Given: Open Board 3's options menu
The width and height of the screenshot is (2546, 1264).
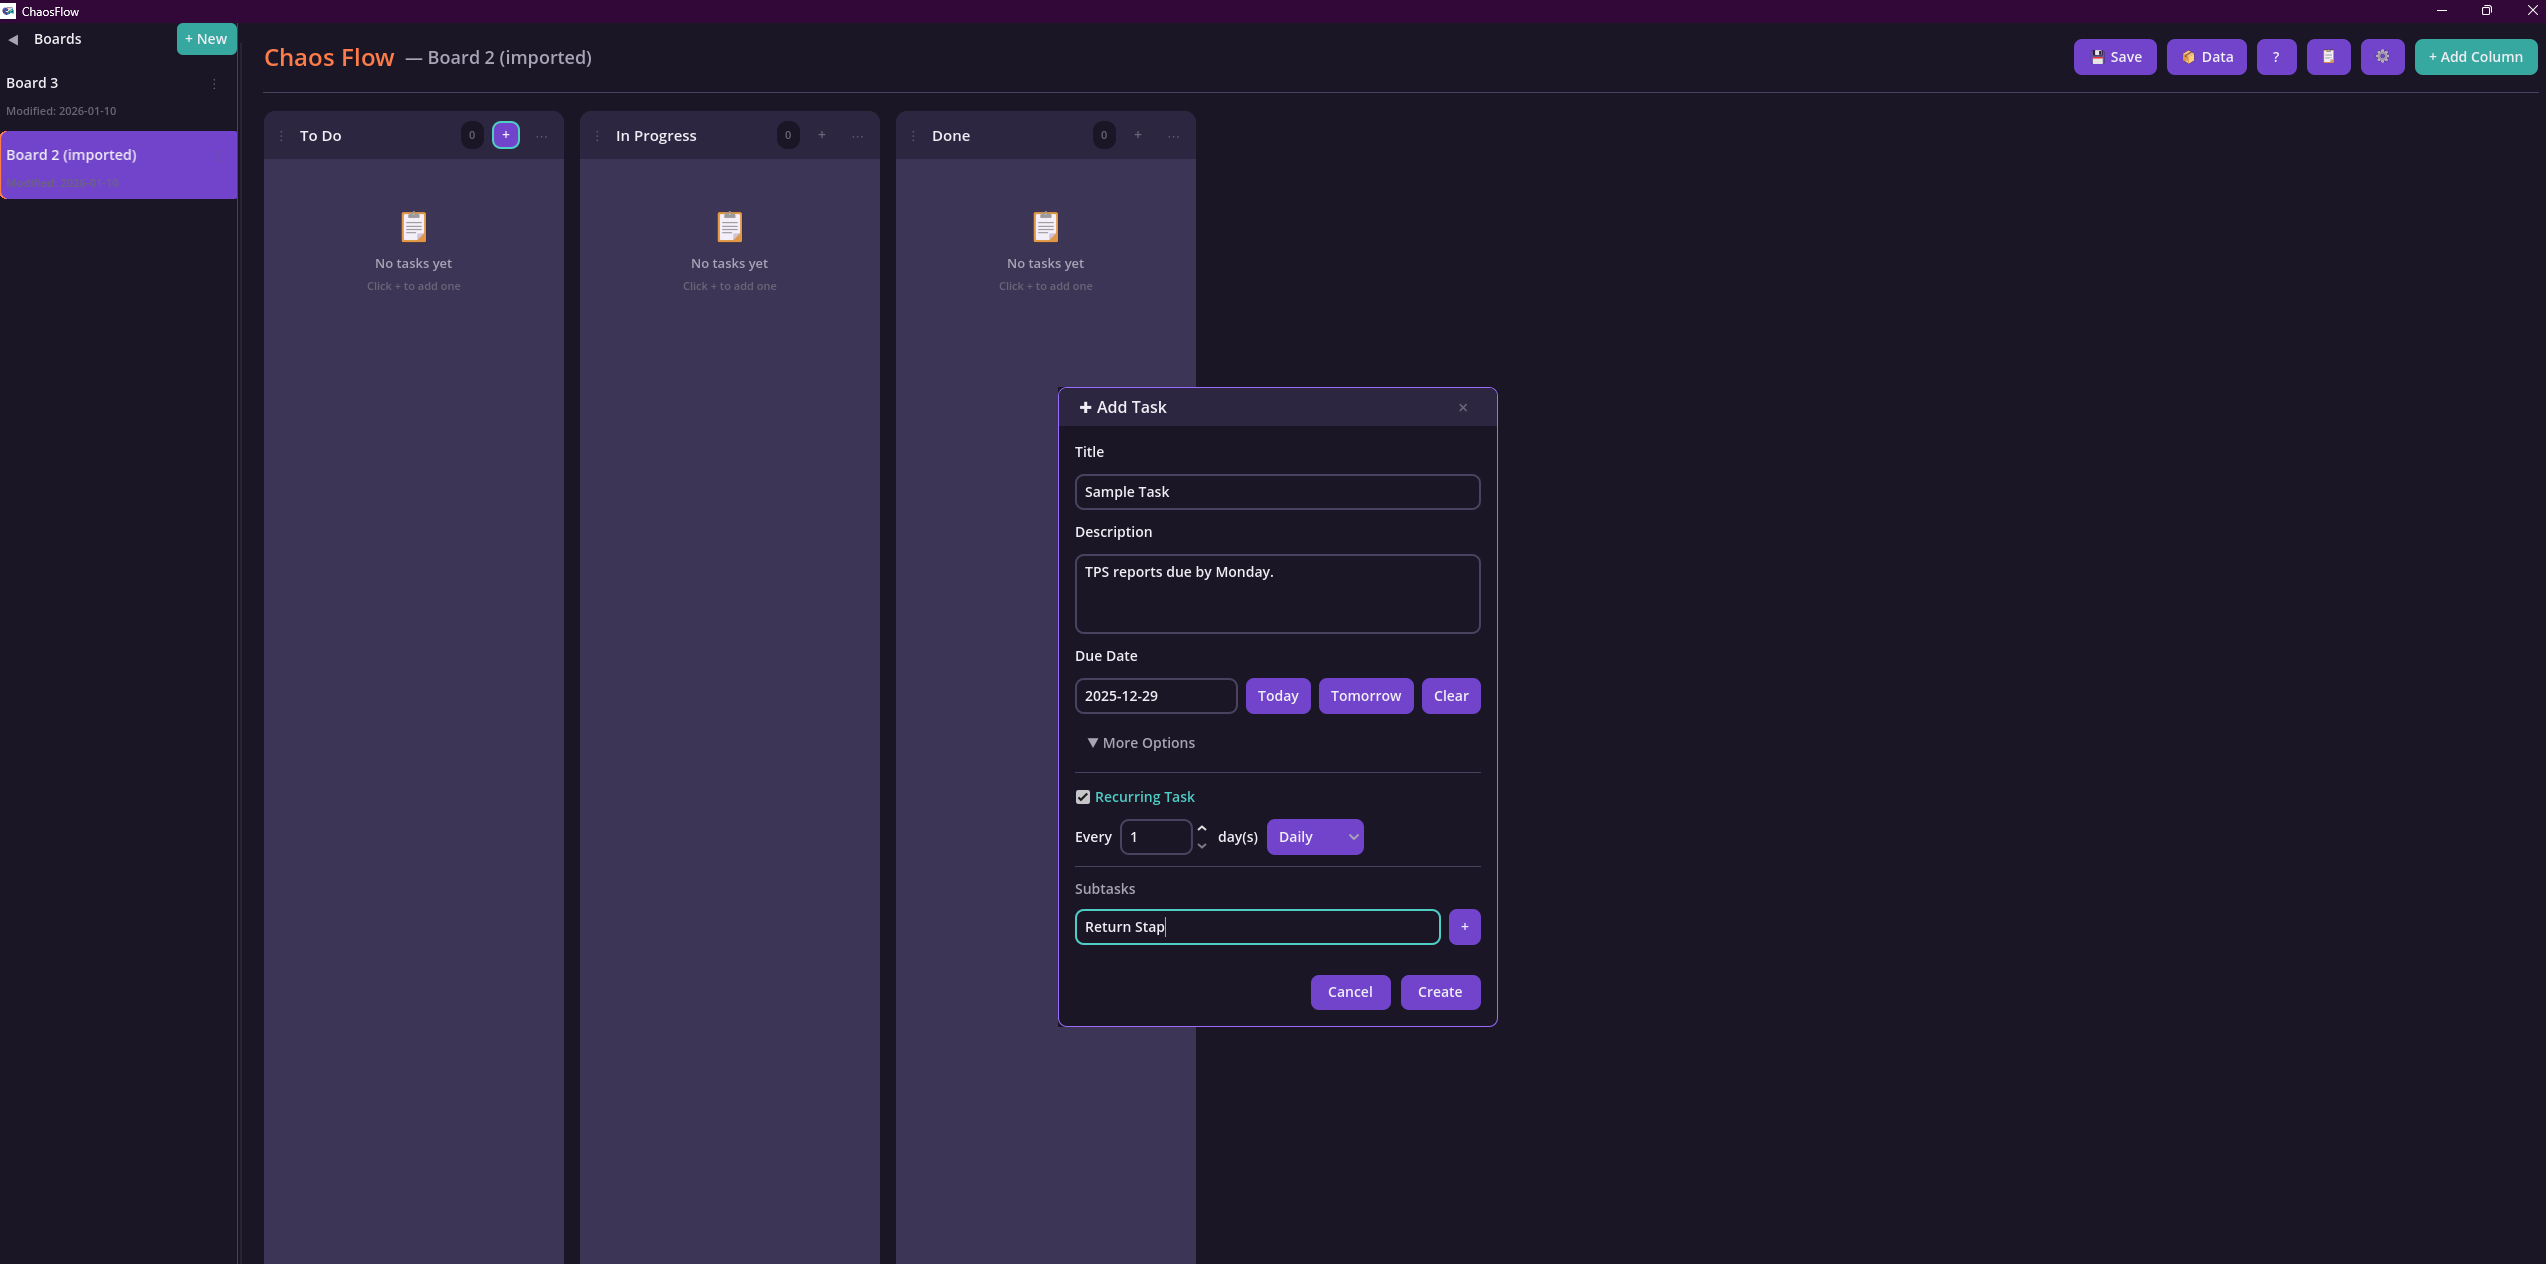Looking at the screenshot, I should pyautogui.click(x=214, y=84).
